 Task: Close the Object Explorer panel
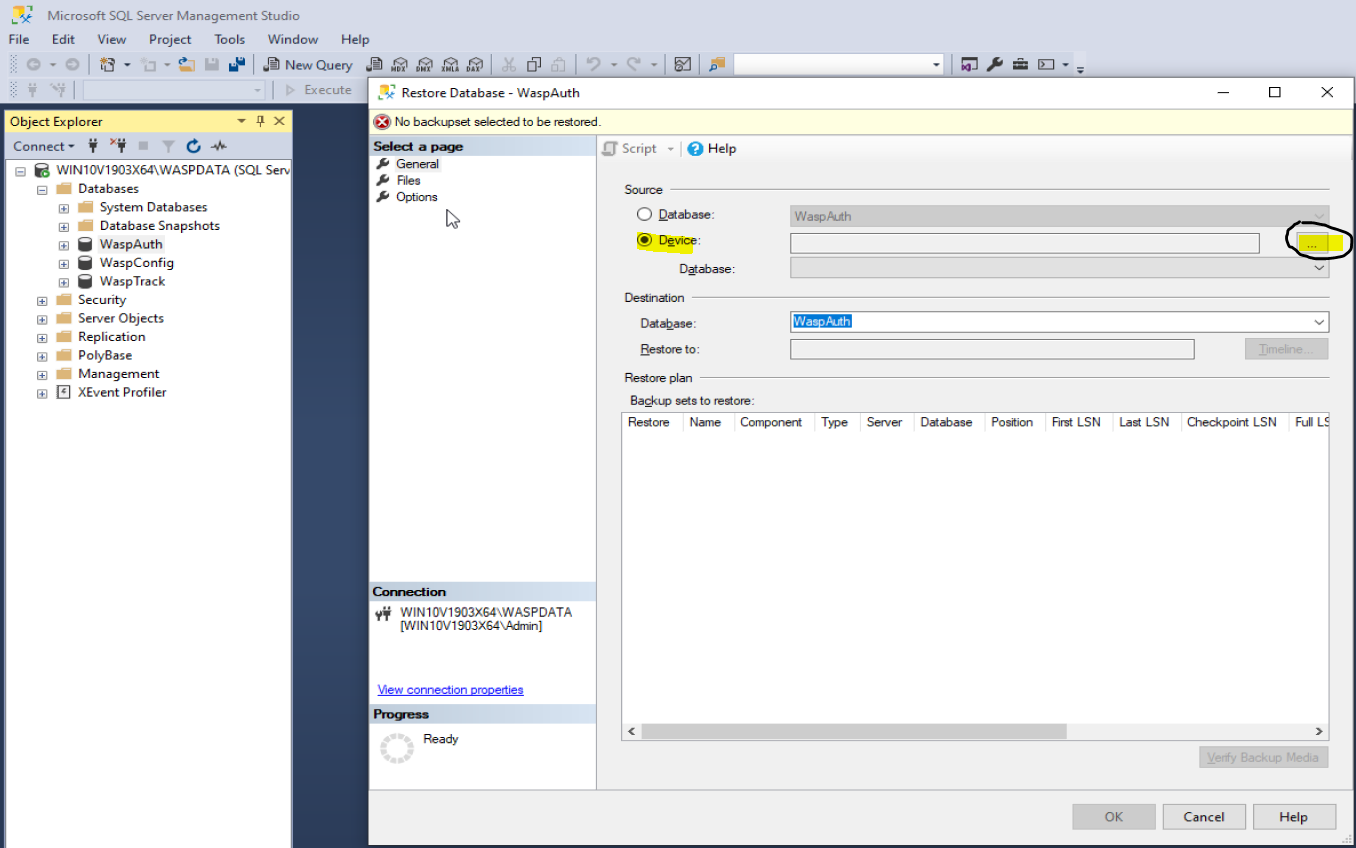pos(280,121)
